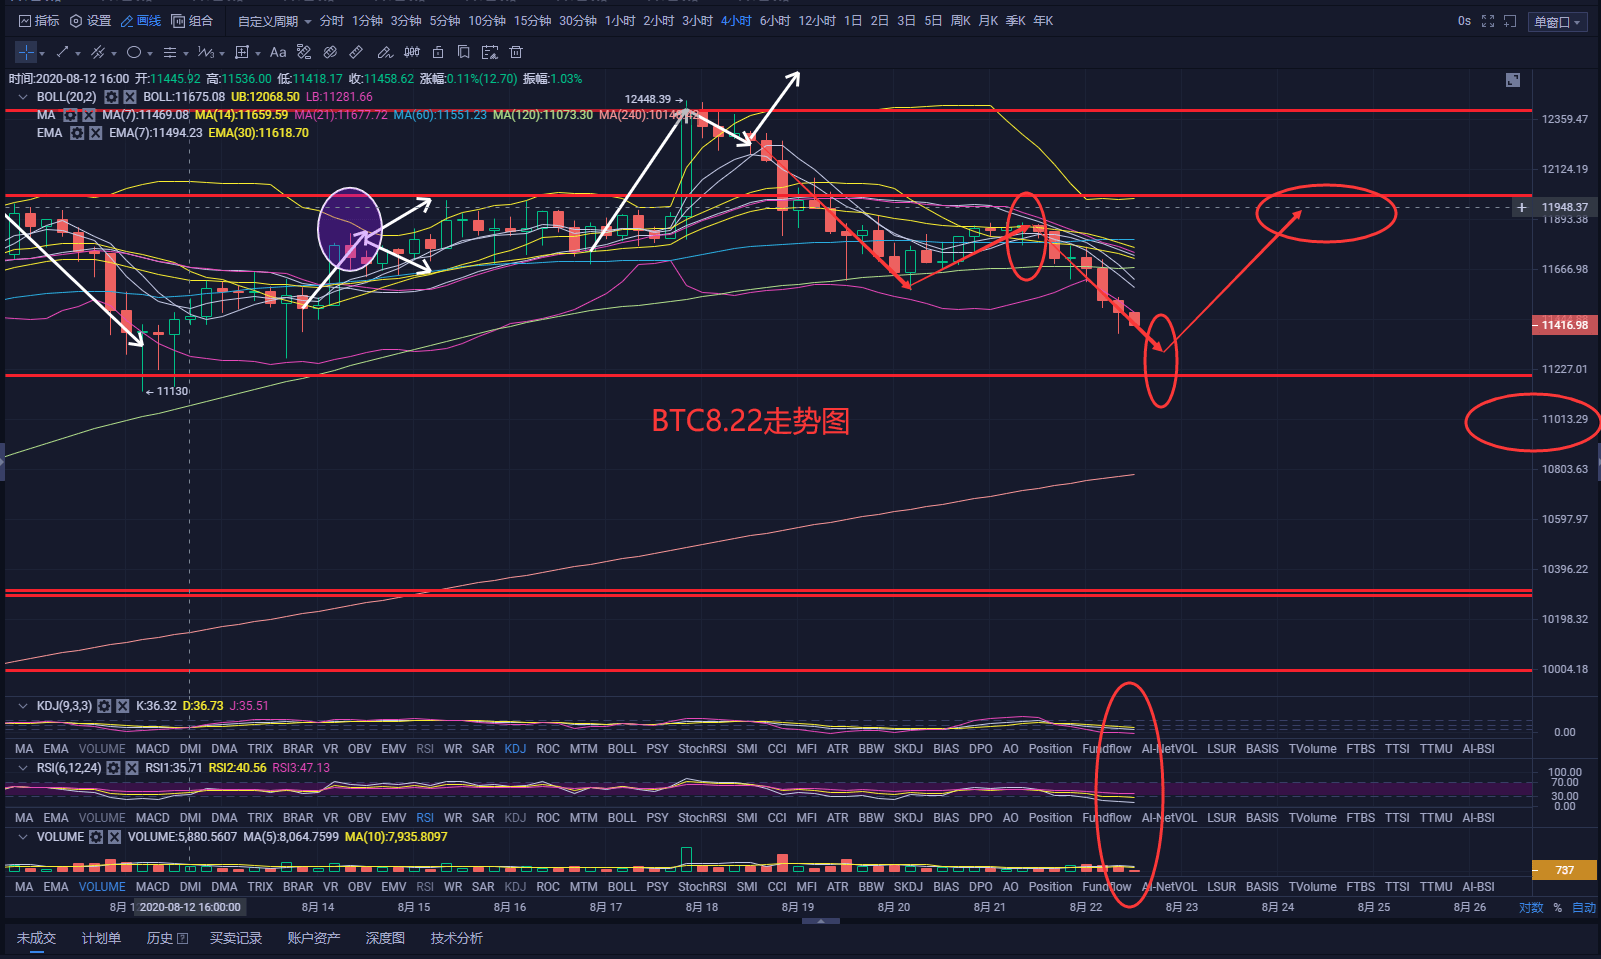
Task: Click the 11416.98 current price label
Action: 1565,325
